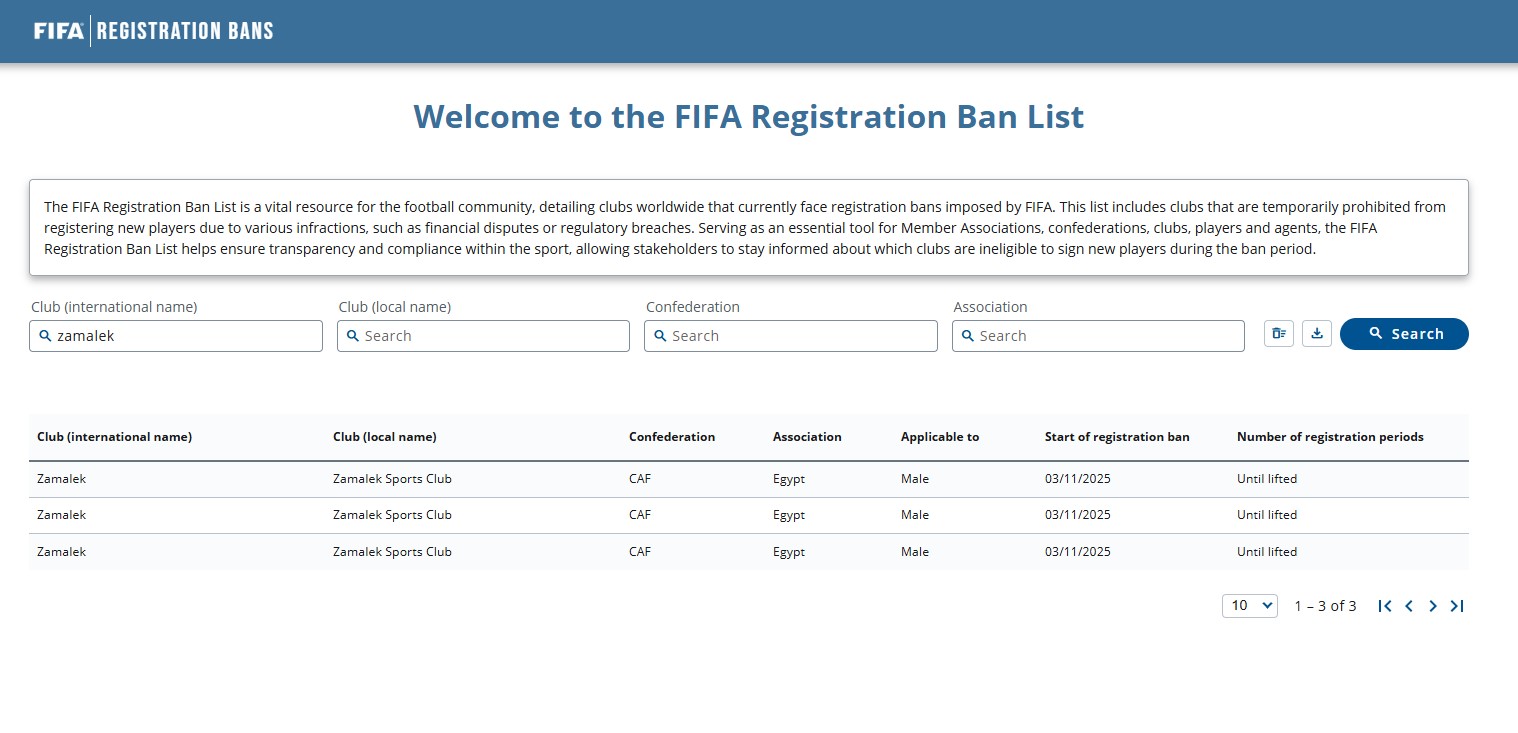
Task: Click the Number of registration periods header
Action: click(x=1329, y=437)
